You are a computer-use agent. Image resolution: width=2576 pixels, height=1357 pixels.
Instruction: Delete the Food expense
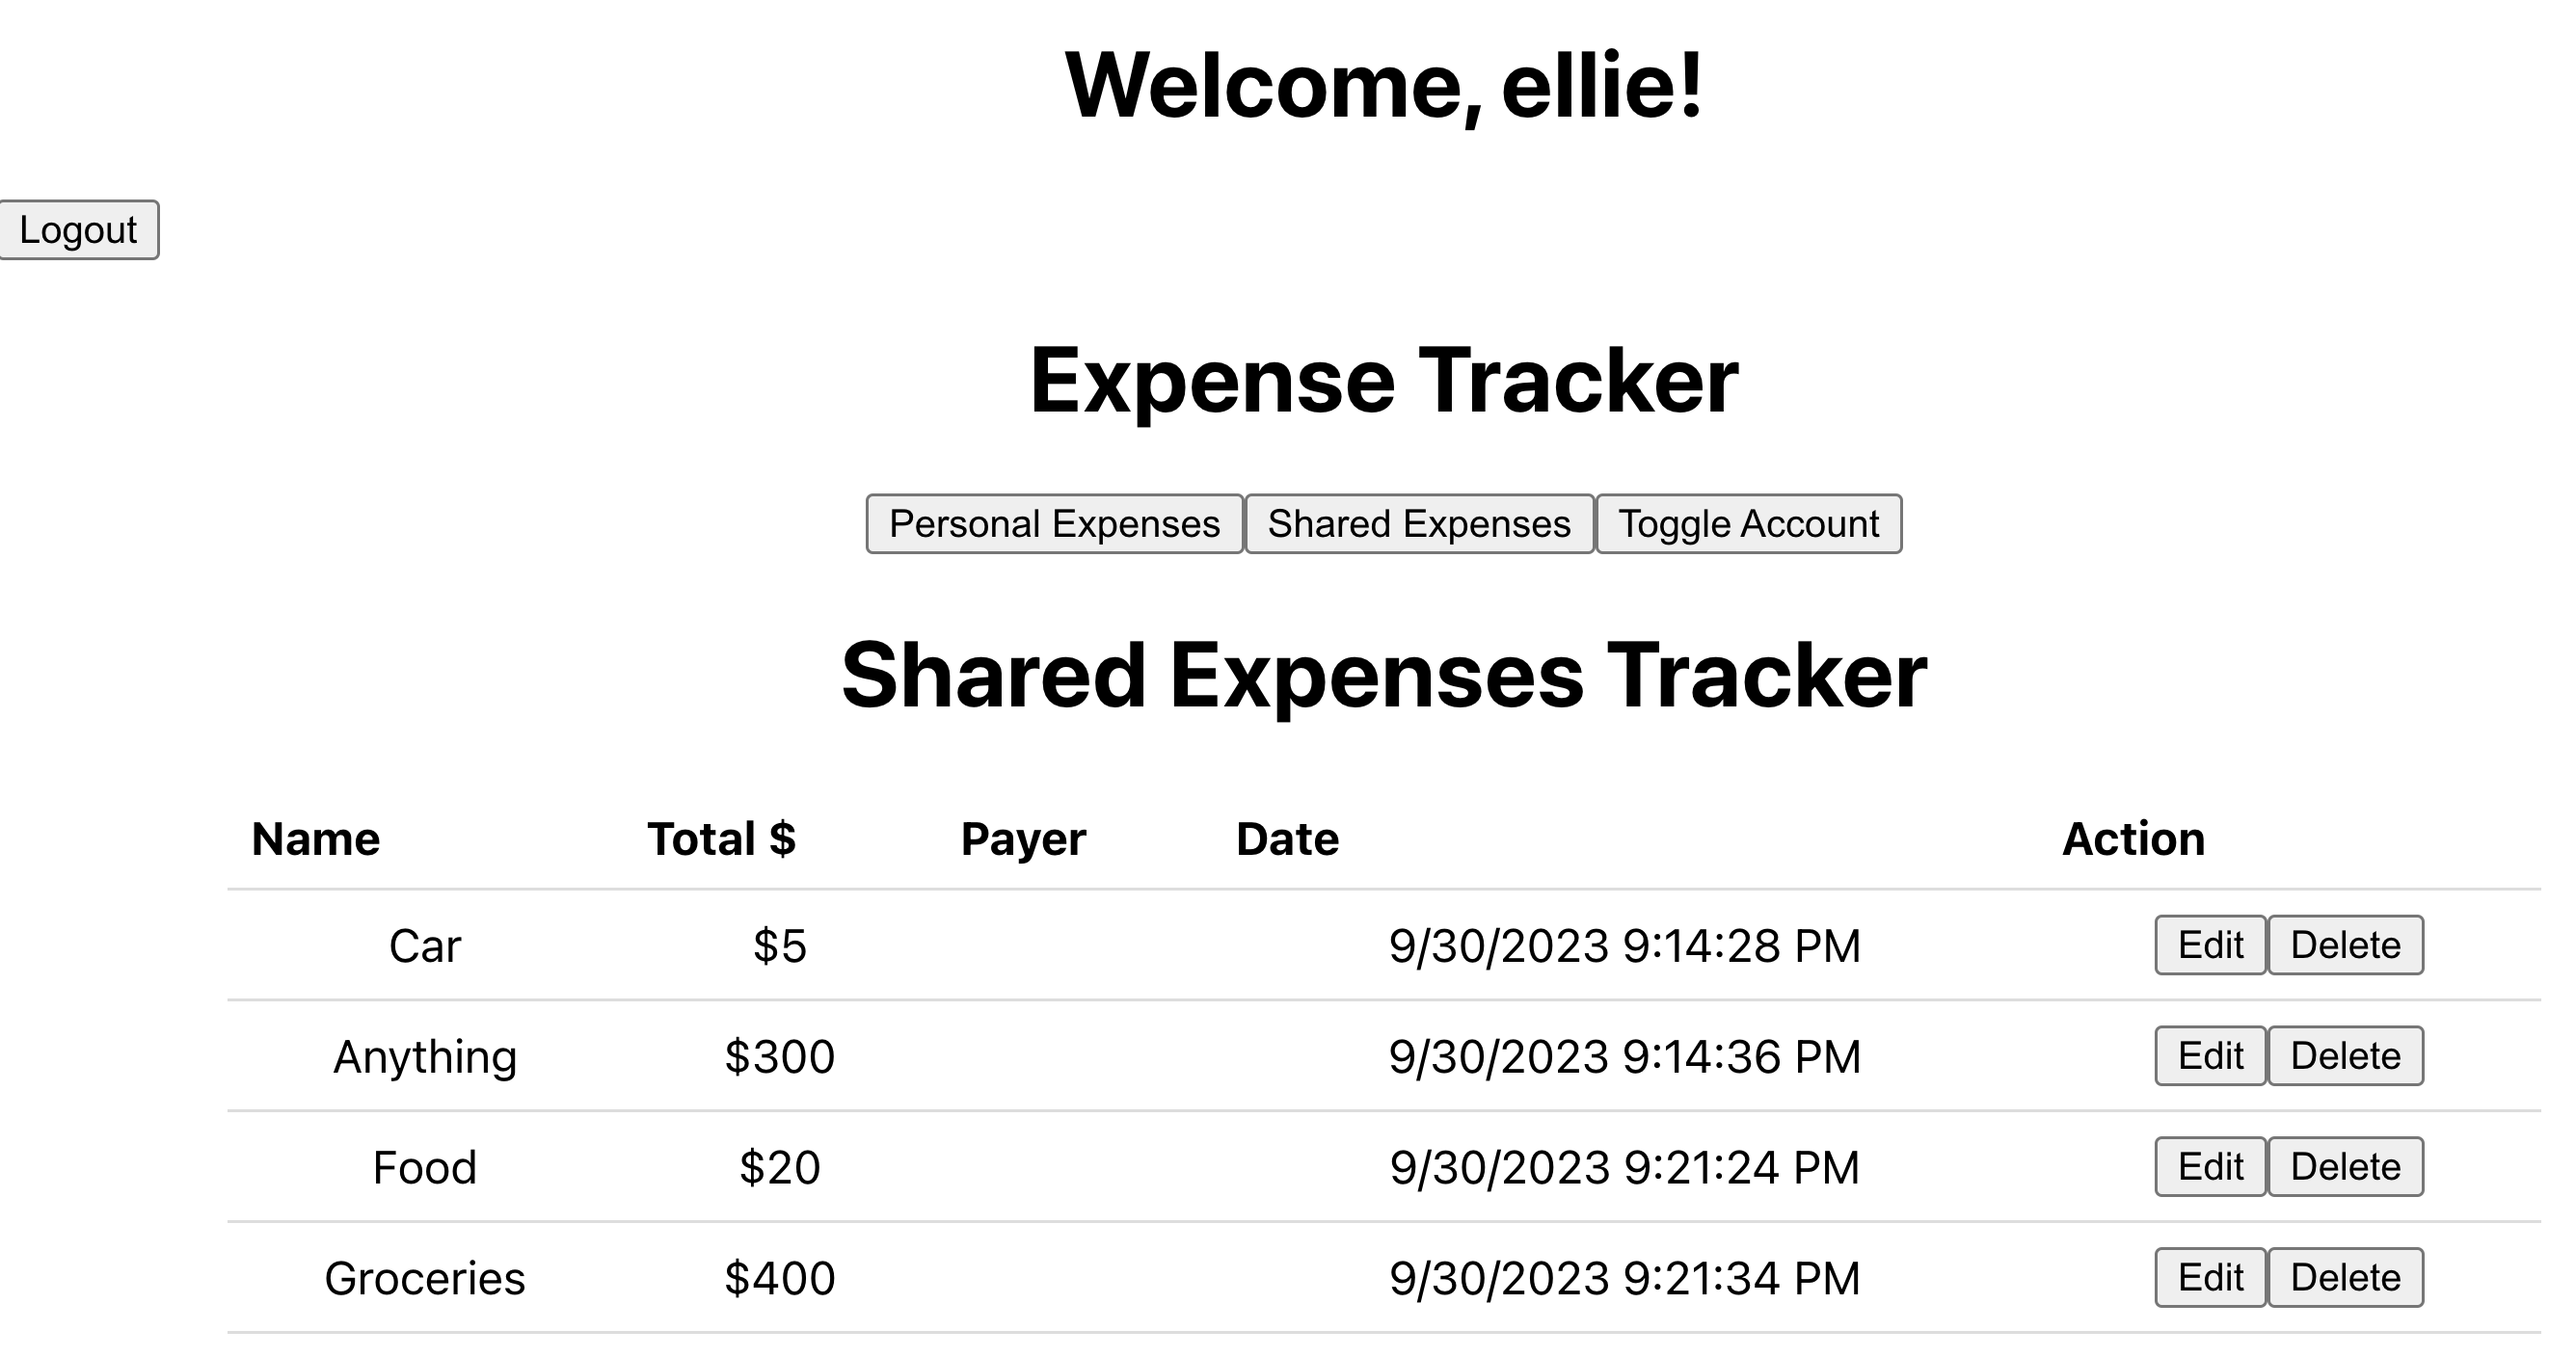(2345, 1166)
